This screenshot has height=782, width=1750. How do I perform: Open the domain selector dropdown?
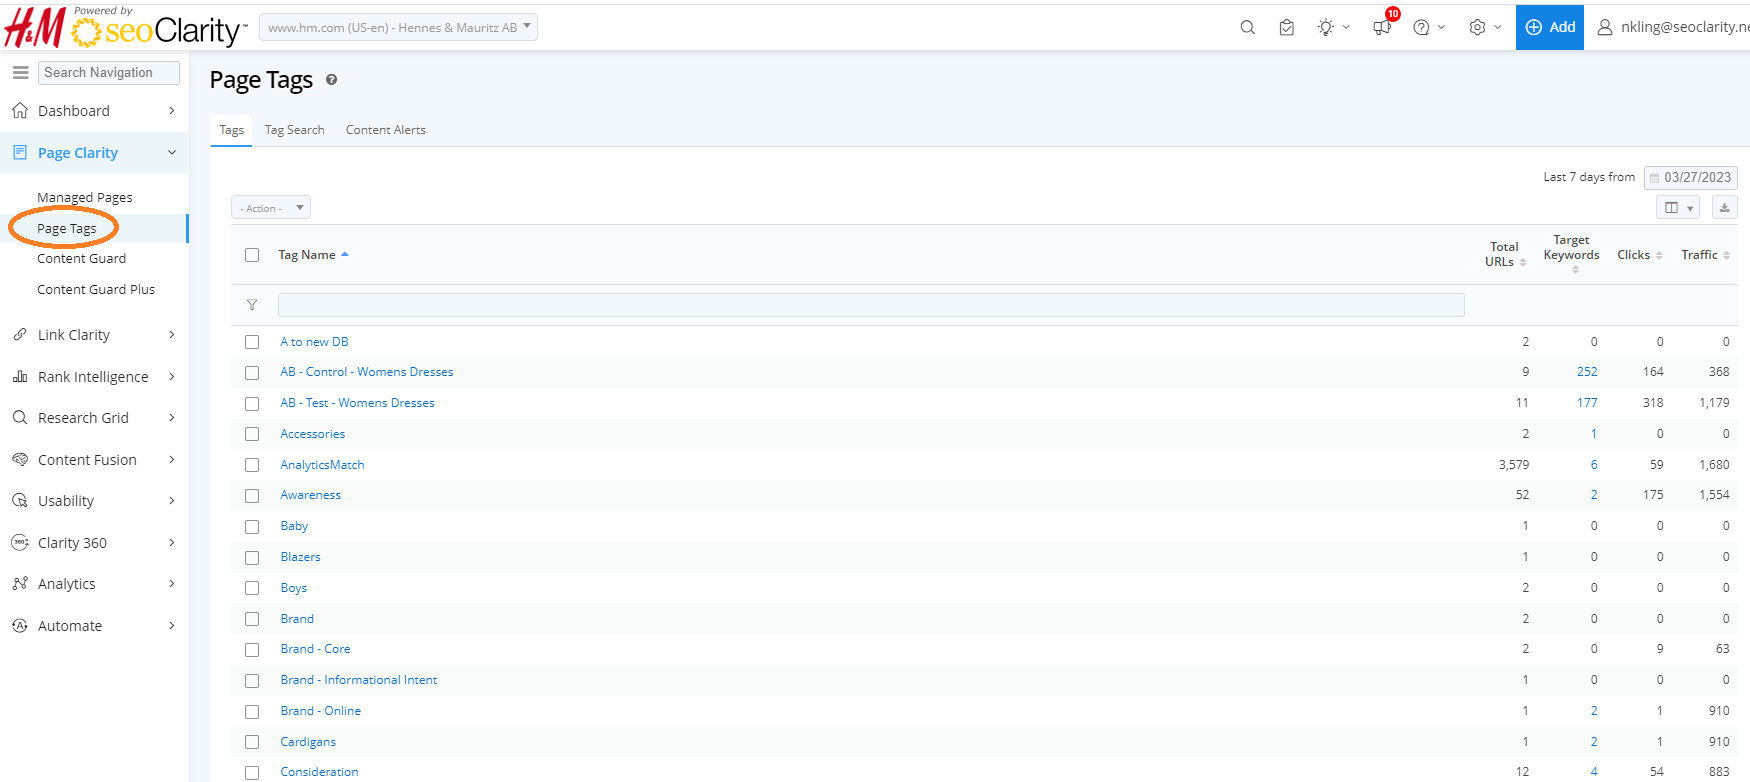398,28
